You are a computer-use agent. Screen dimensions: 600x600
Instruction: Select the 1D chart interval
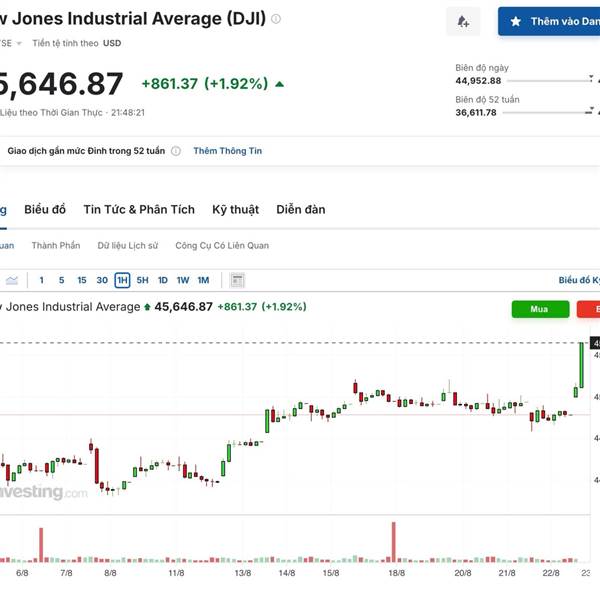tap(163, 280)
